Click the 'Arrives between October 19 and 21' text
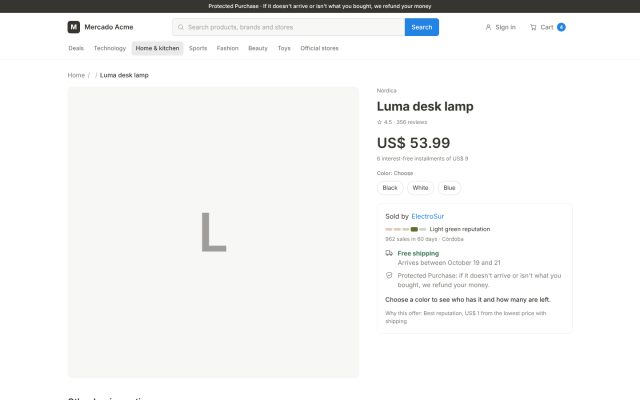 coord(449,263)
